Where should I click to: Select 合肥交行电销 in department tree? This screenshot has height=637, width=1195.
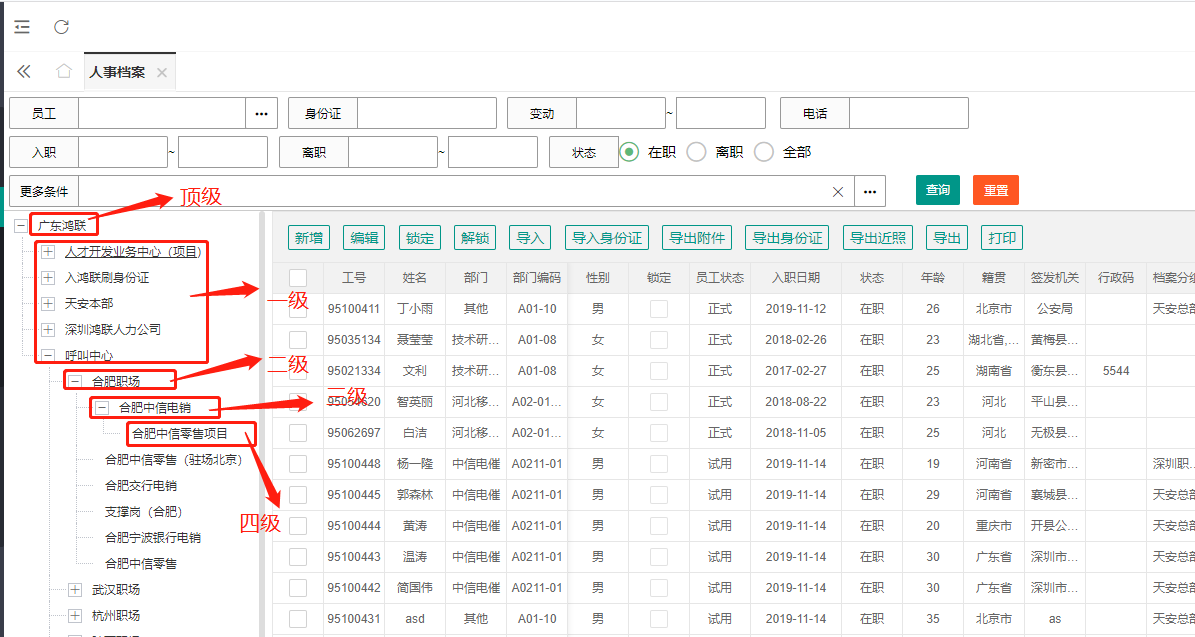141,486
